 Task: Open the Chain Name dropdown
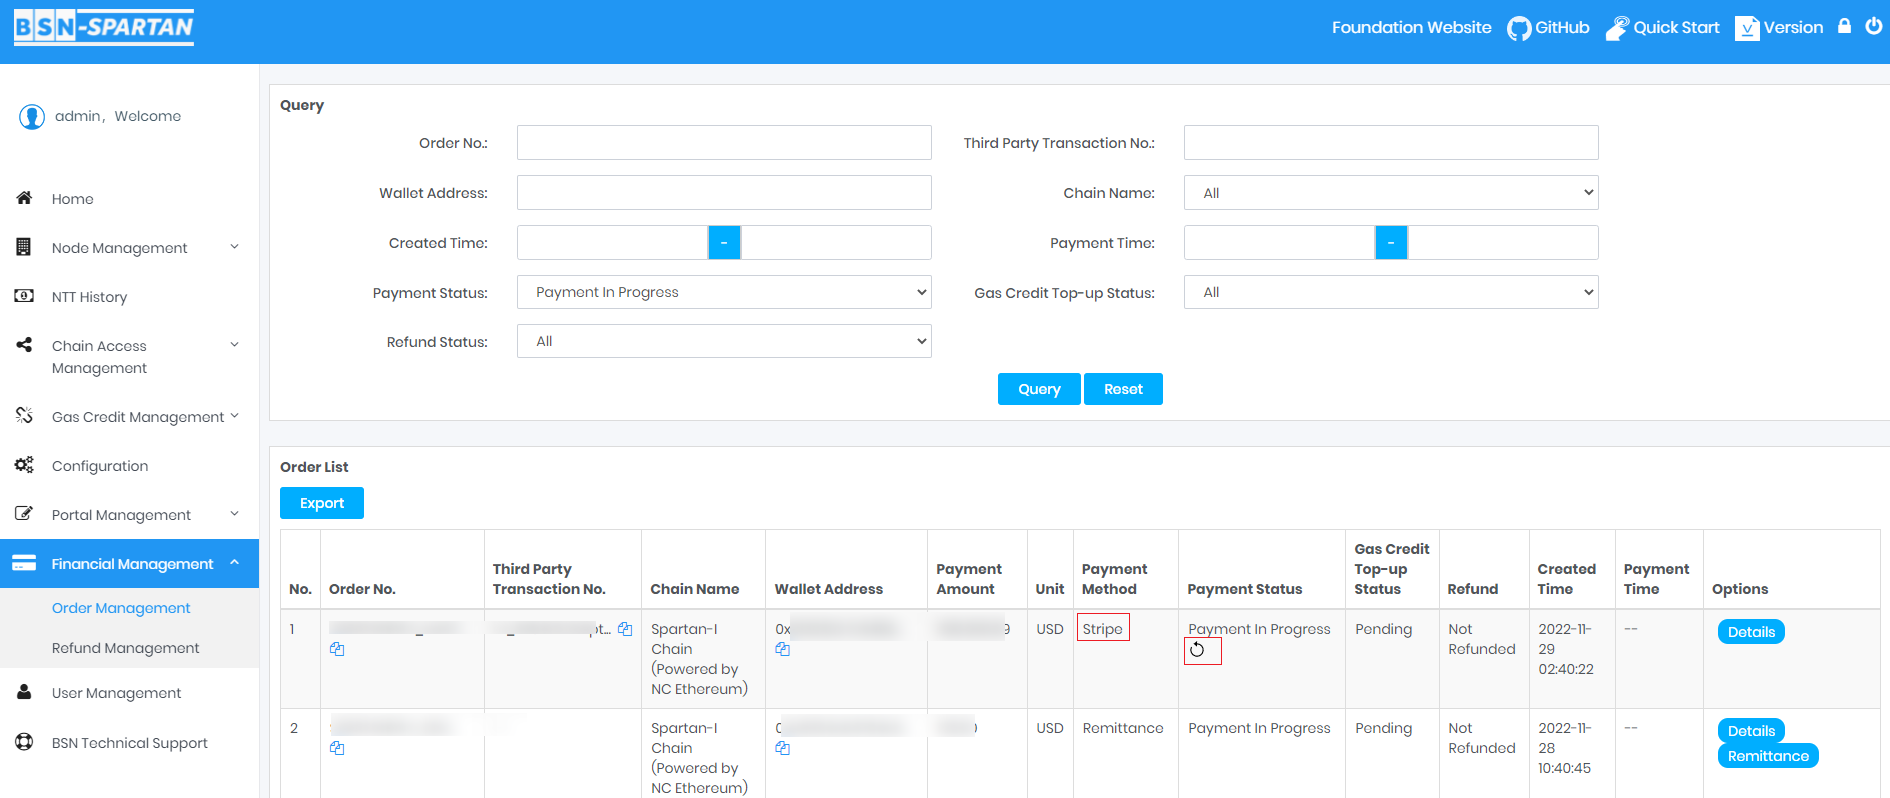(1390, 193)
